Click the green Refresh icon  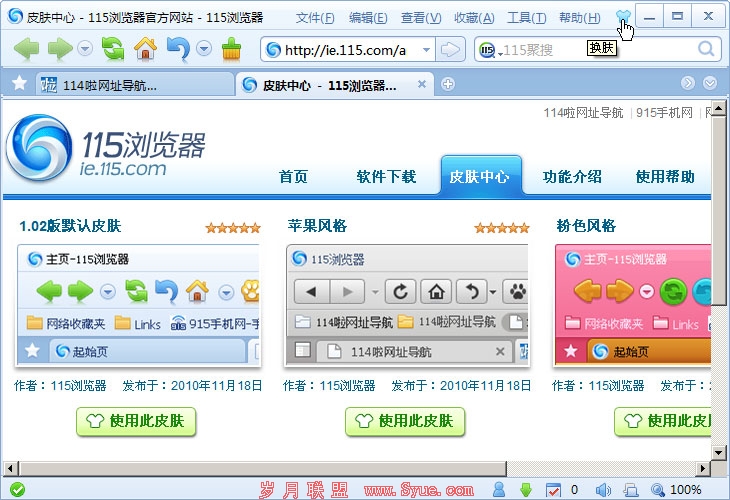113,48
